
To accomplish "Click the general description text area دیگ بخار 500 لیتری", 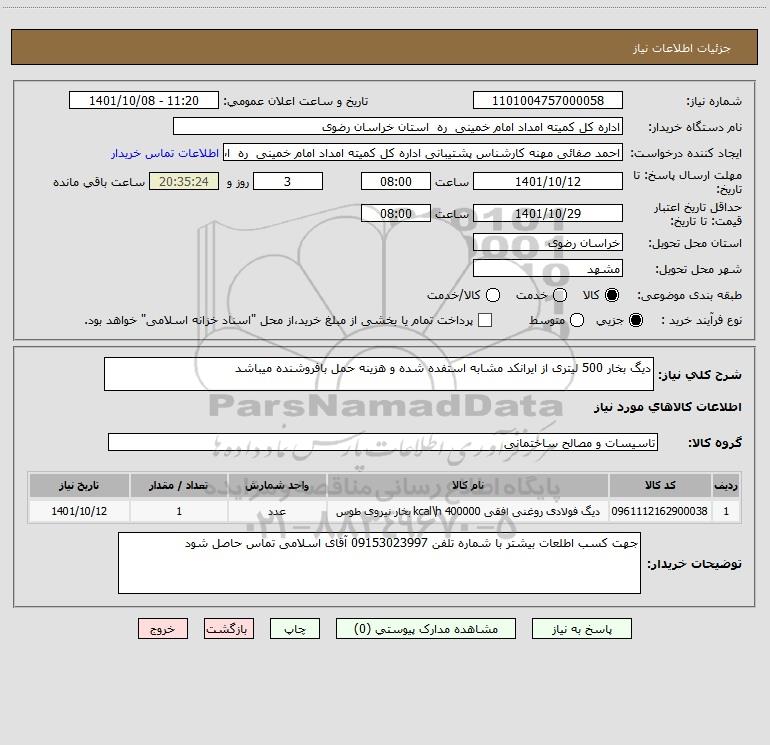I will [x=379, y=374].
